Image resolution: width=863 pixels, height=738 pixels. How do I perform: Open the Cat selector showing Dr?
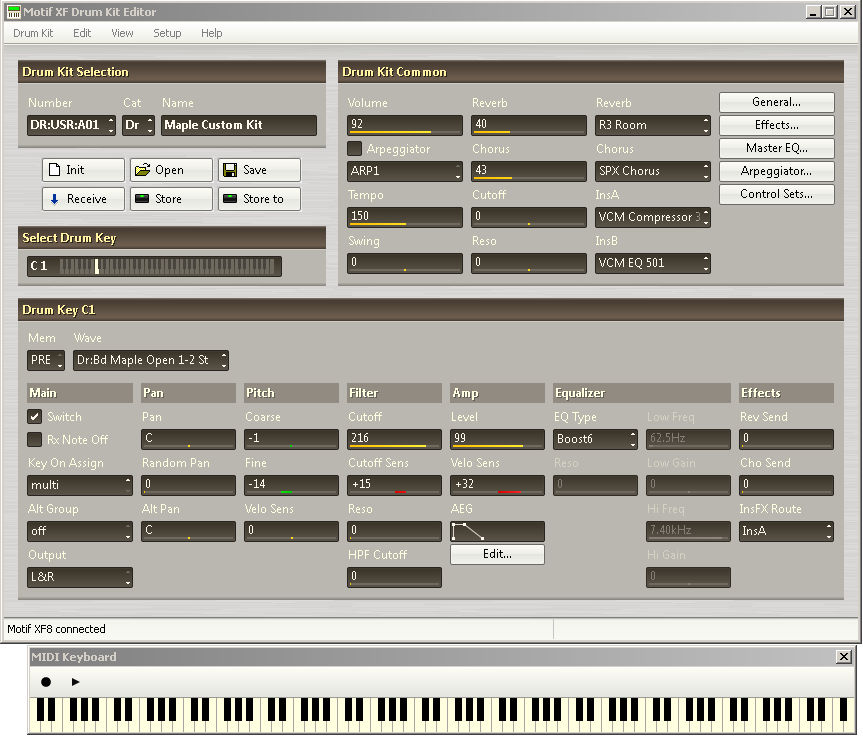click(139, 125)
